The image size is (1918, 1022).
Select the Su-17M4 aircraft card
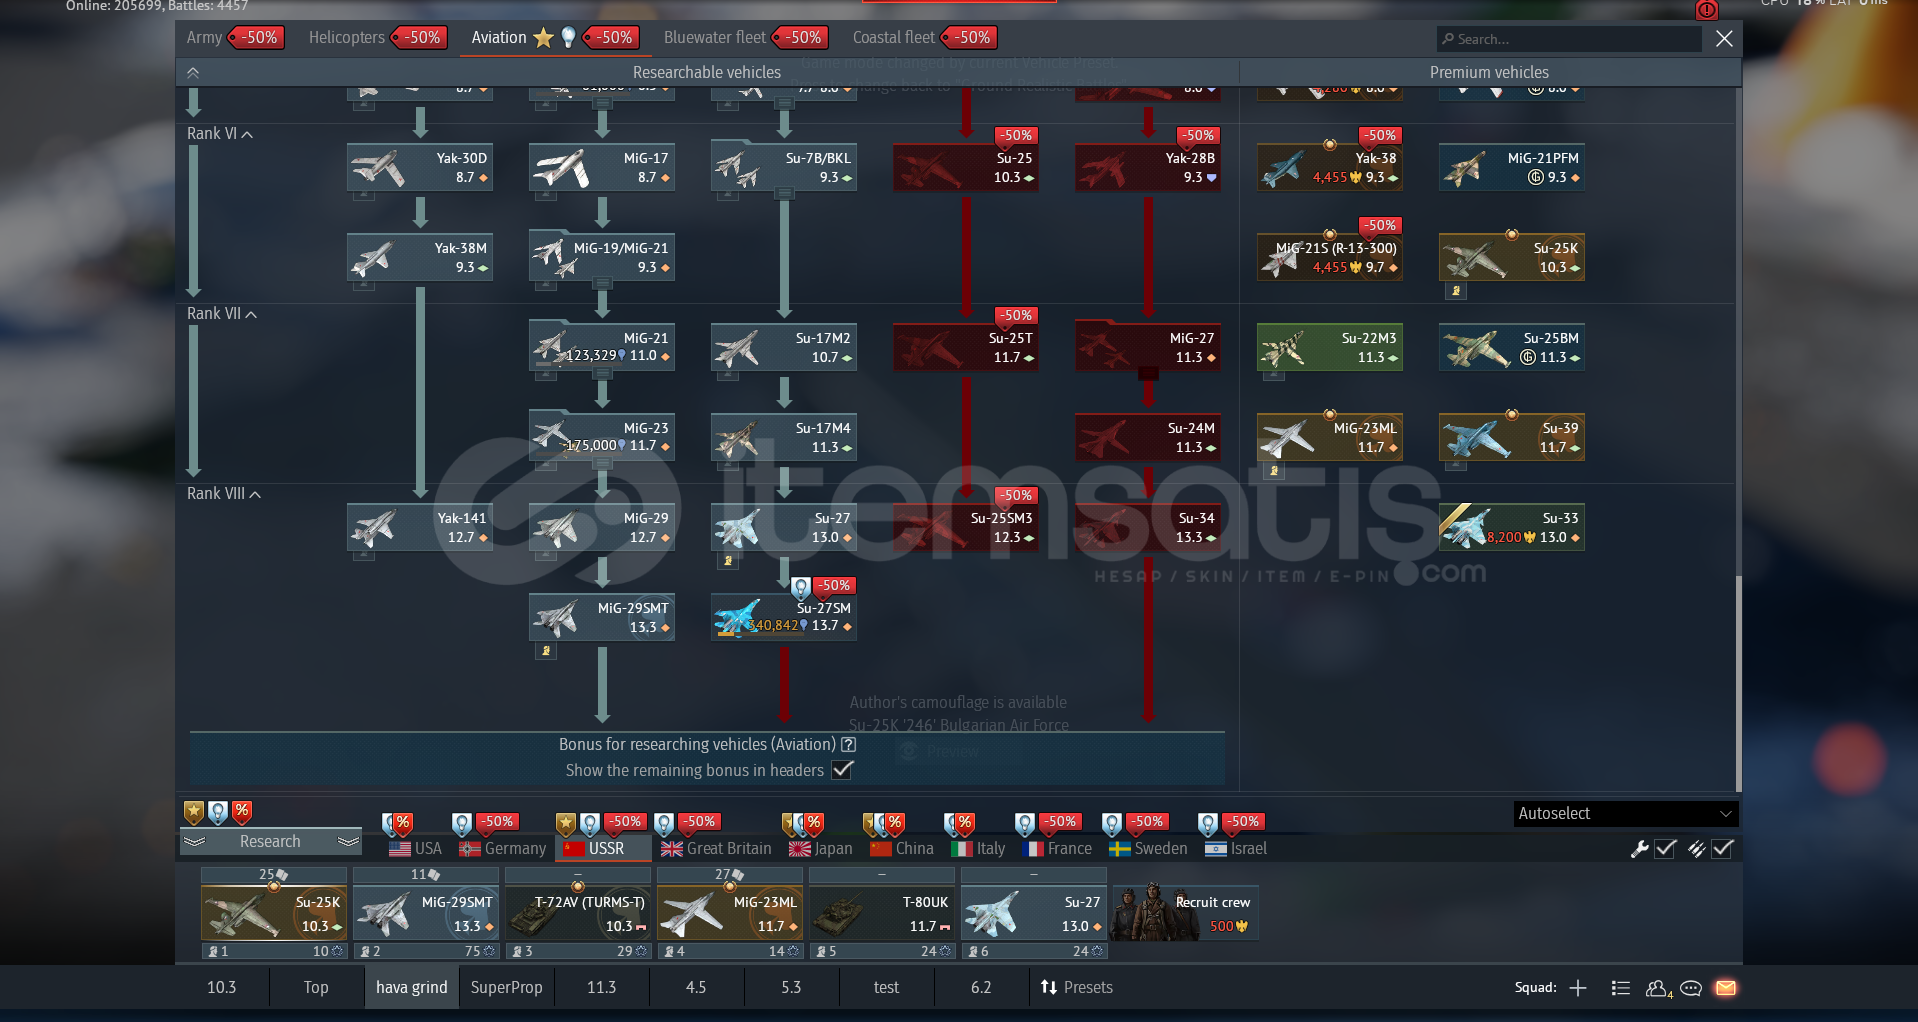tap(784, 438)
